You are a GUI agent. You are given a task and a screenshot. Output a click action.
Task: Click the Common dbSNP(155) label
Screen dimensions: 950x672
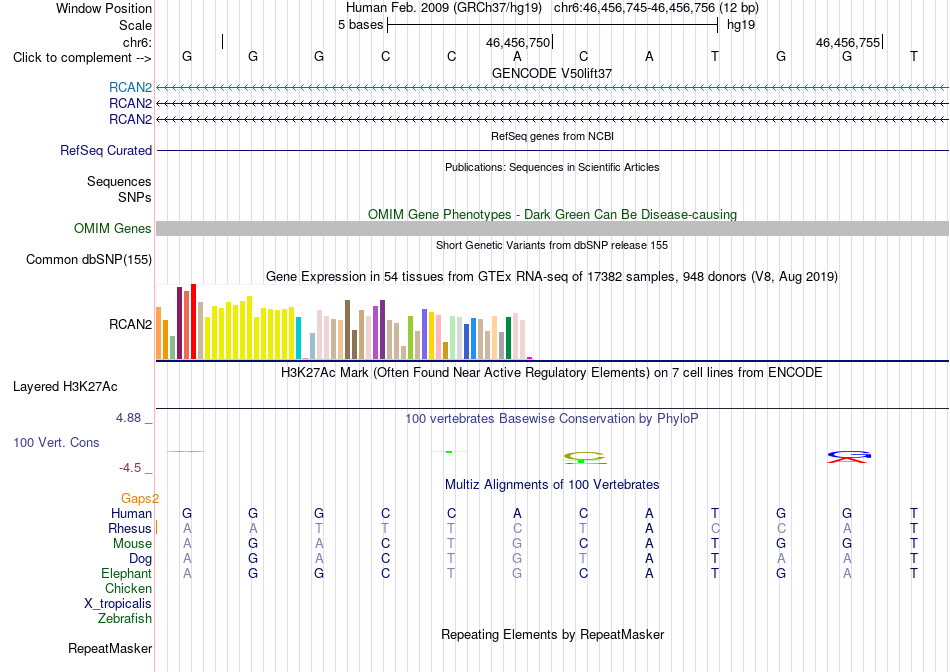tap(89, 259)
